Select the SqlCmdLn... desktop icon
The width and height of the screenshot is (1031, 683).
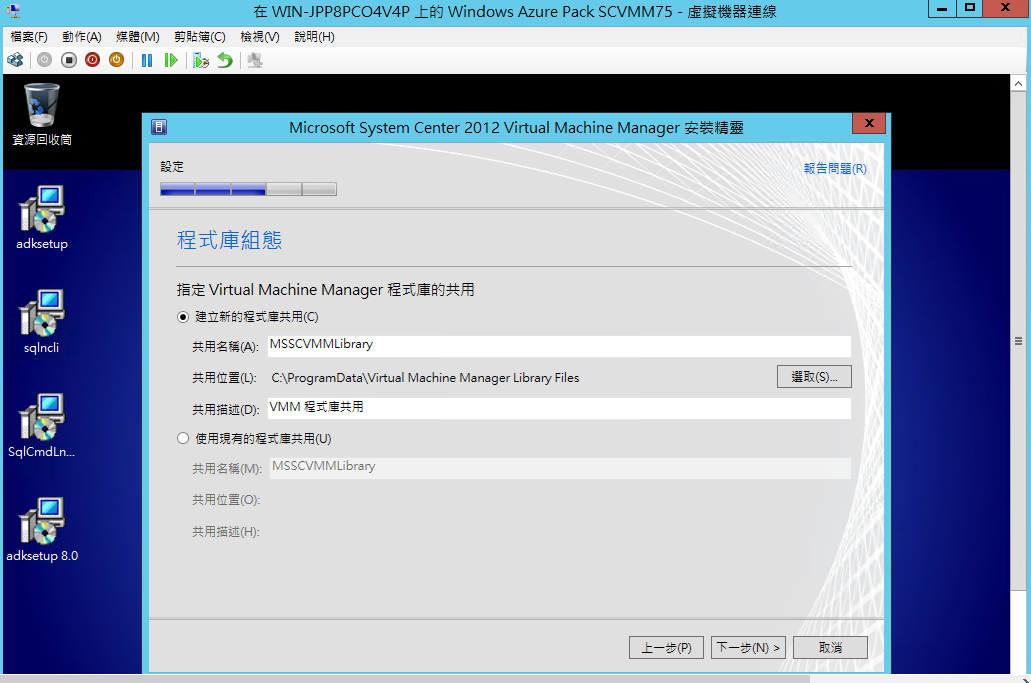(41, 425)
